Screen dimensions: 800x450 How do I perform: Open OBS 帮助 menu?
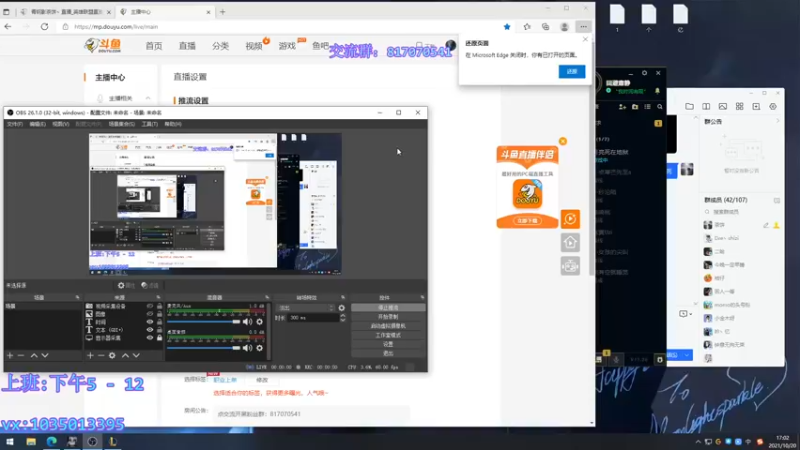coord(173,124)
